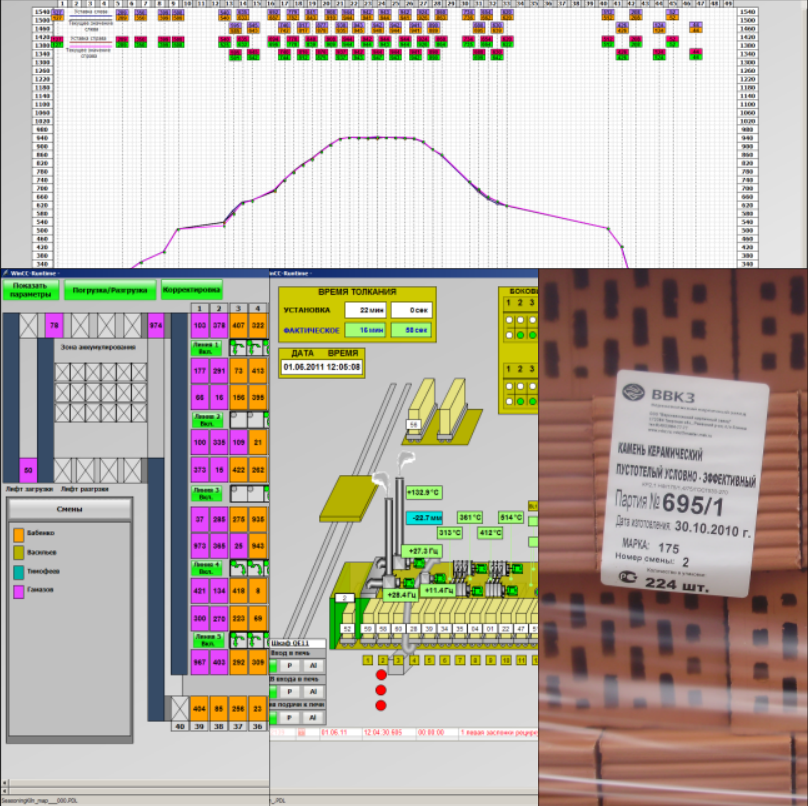Image resolution: width=808 pixels, height=806 pixels.
Task: Click the 16 мин actual time value
Action: point(365,330)
